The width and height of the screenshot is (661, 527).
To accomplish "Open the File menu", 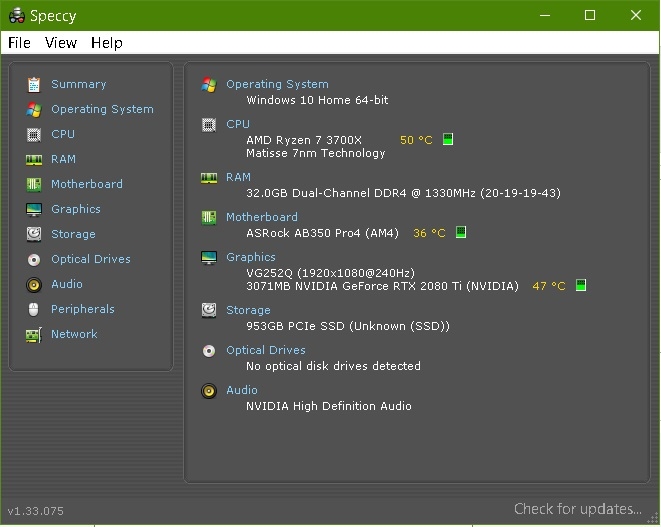I will [x=19, y=43].
